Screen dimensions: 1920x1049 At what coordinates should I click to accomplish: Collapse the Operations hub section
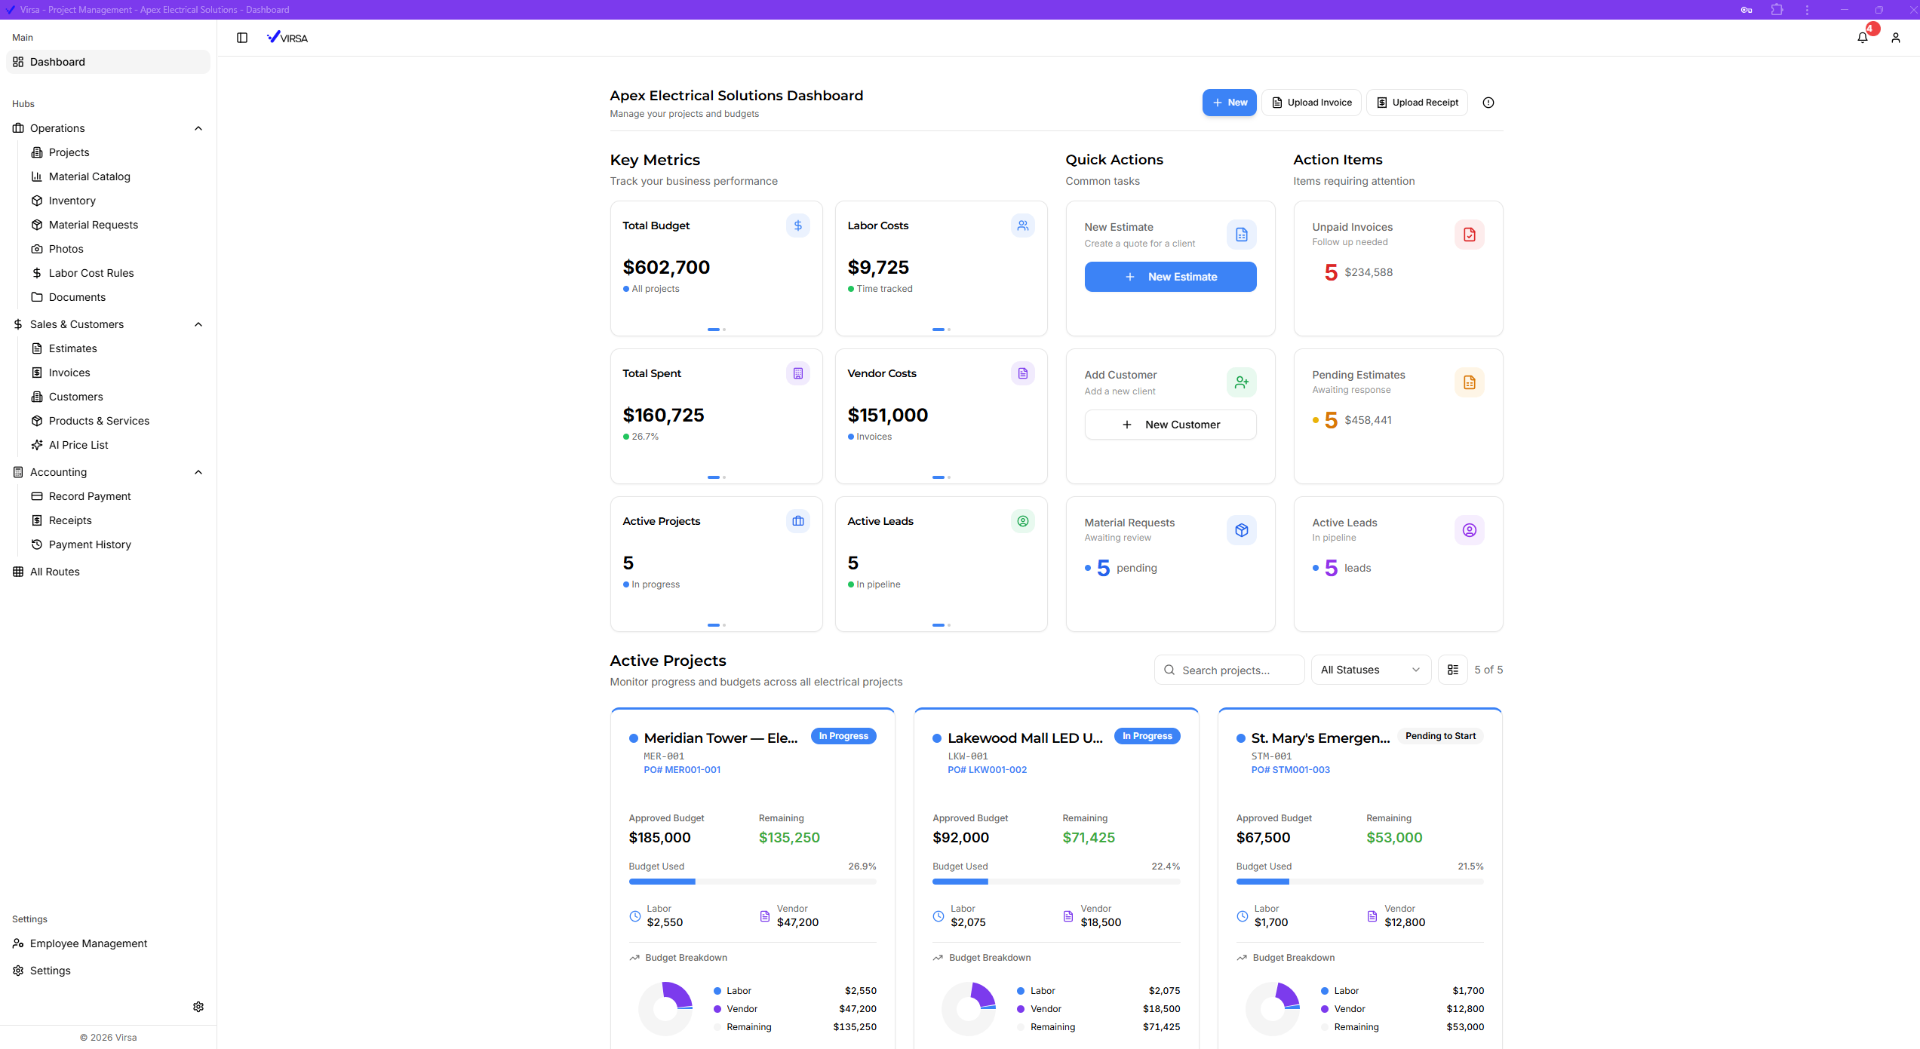[198, 129]
